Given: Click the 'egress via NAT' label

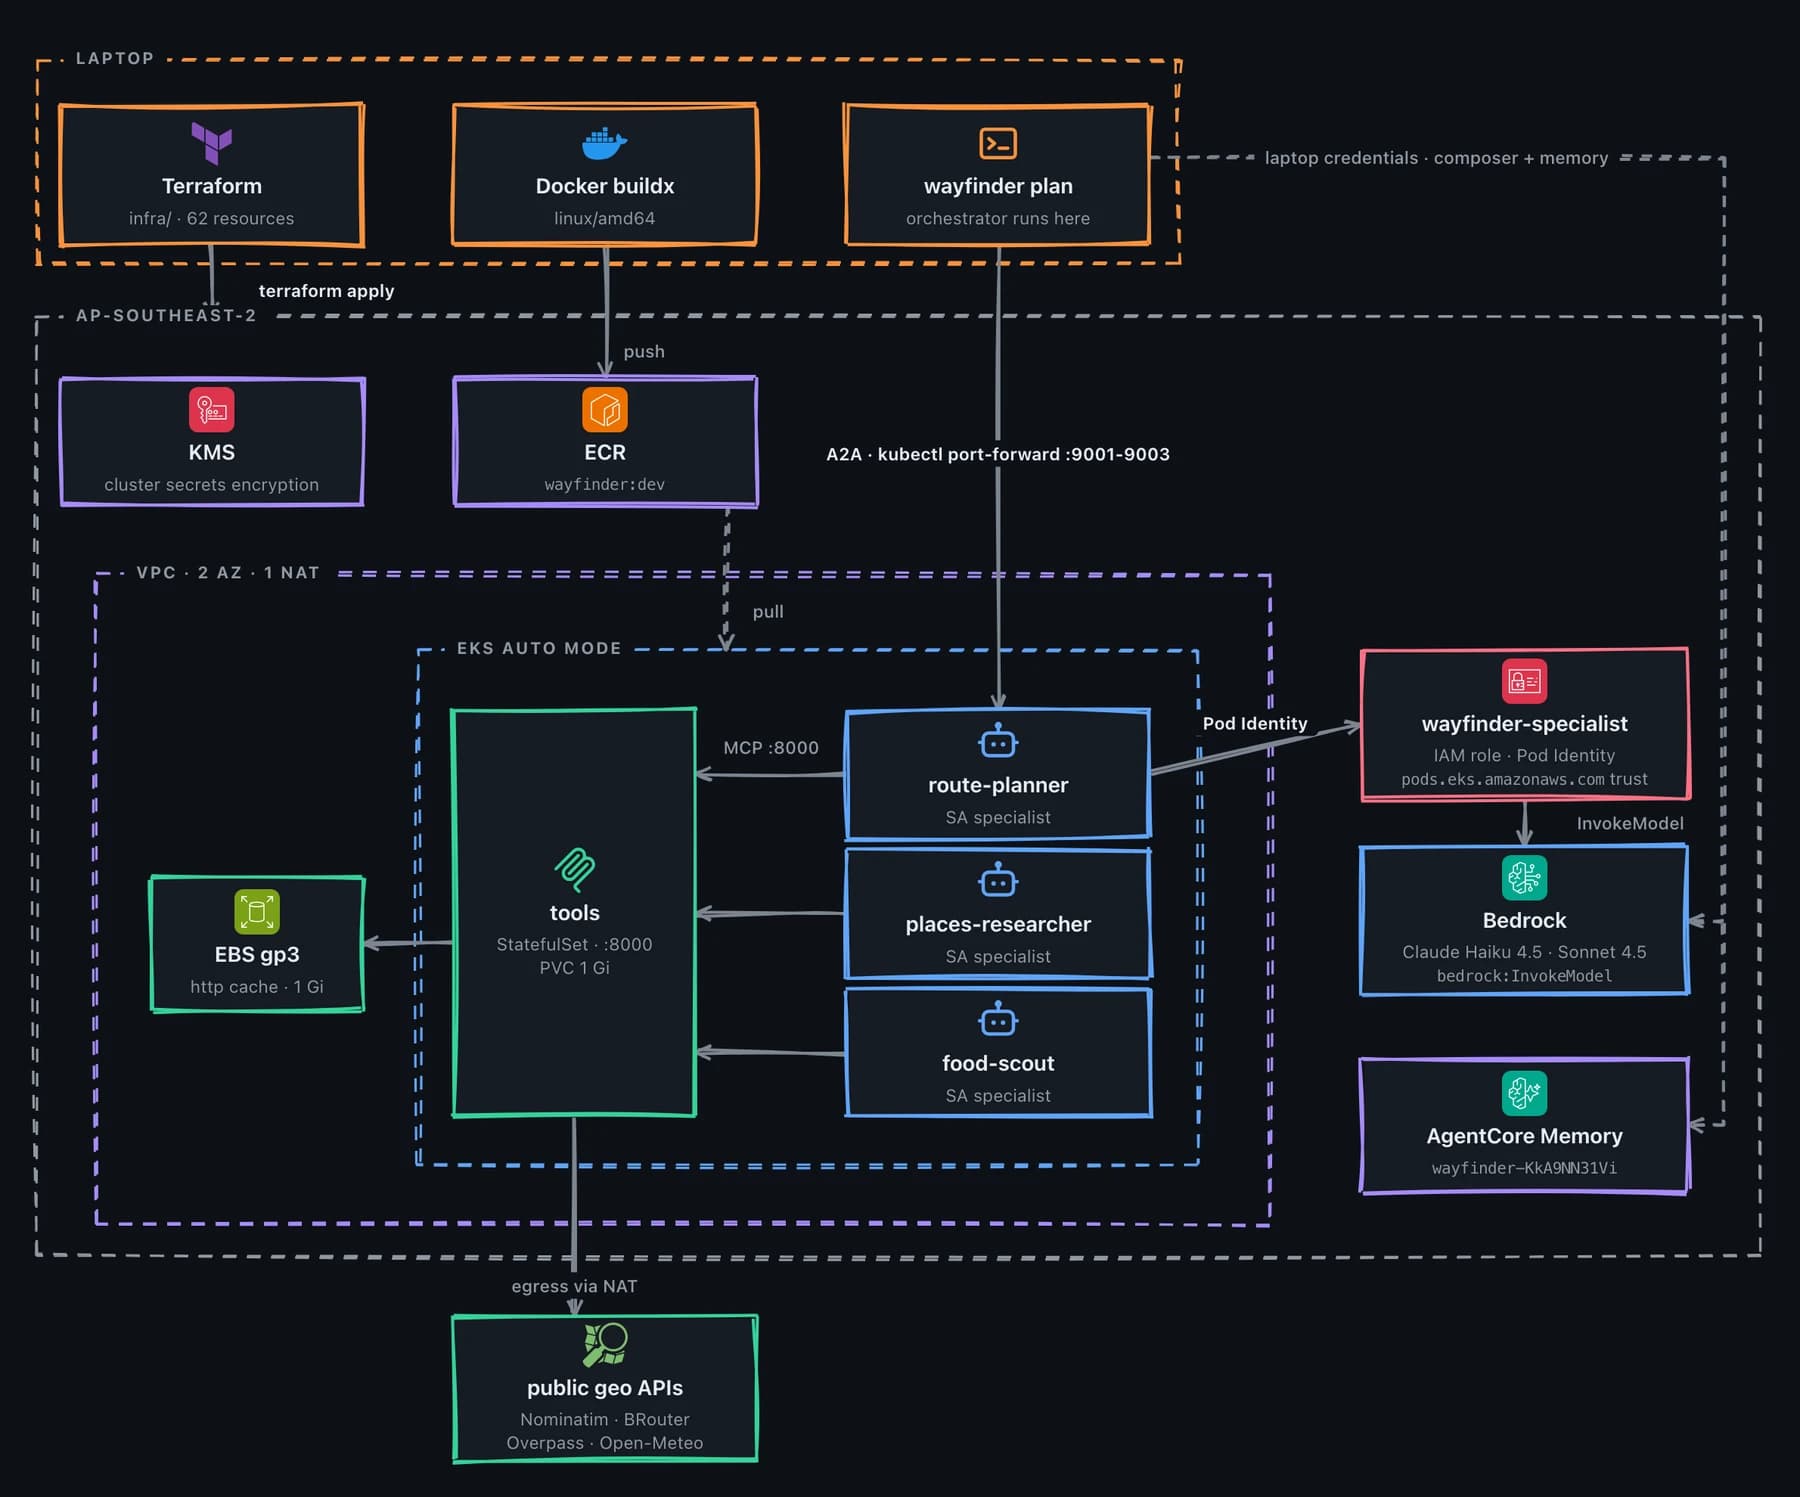Looking at the screenshot, I should pos(574,1286).
